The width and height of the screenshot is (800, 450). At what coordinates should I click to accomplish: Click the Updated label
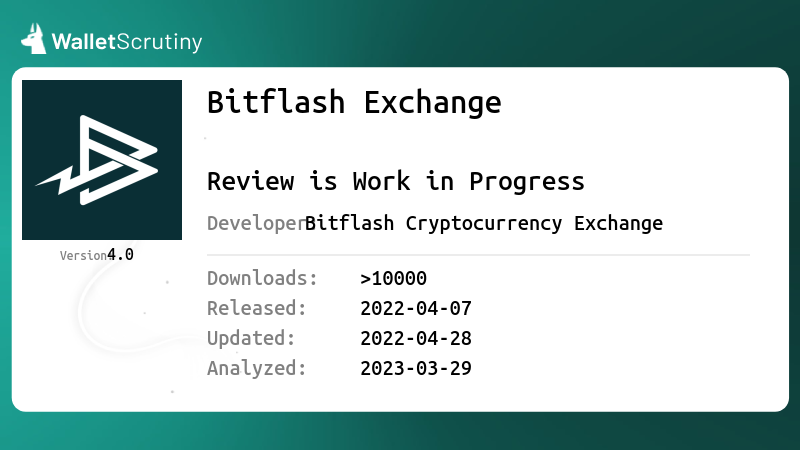[x=251, y=338]
